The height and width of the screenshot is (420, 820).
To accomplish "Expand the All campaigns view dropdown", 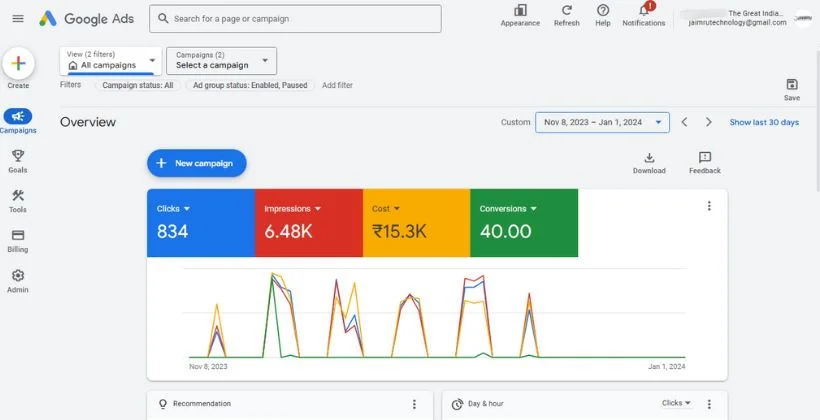I will (110, 60).
